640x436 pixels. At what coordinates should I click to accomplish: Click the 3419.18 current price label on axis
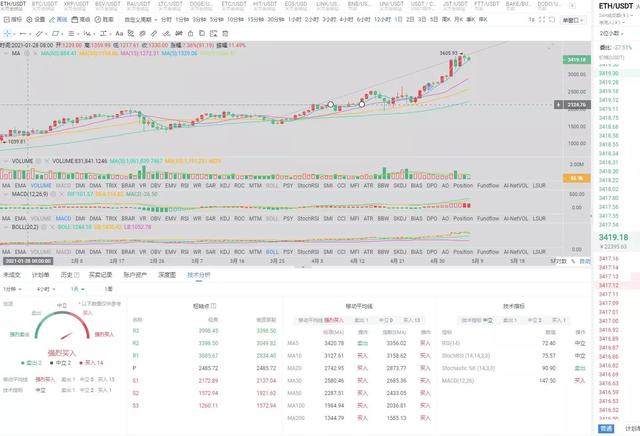click(x=576, y=59)
